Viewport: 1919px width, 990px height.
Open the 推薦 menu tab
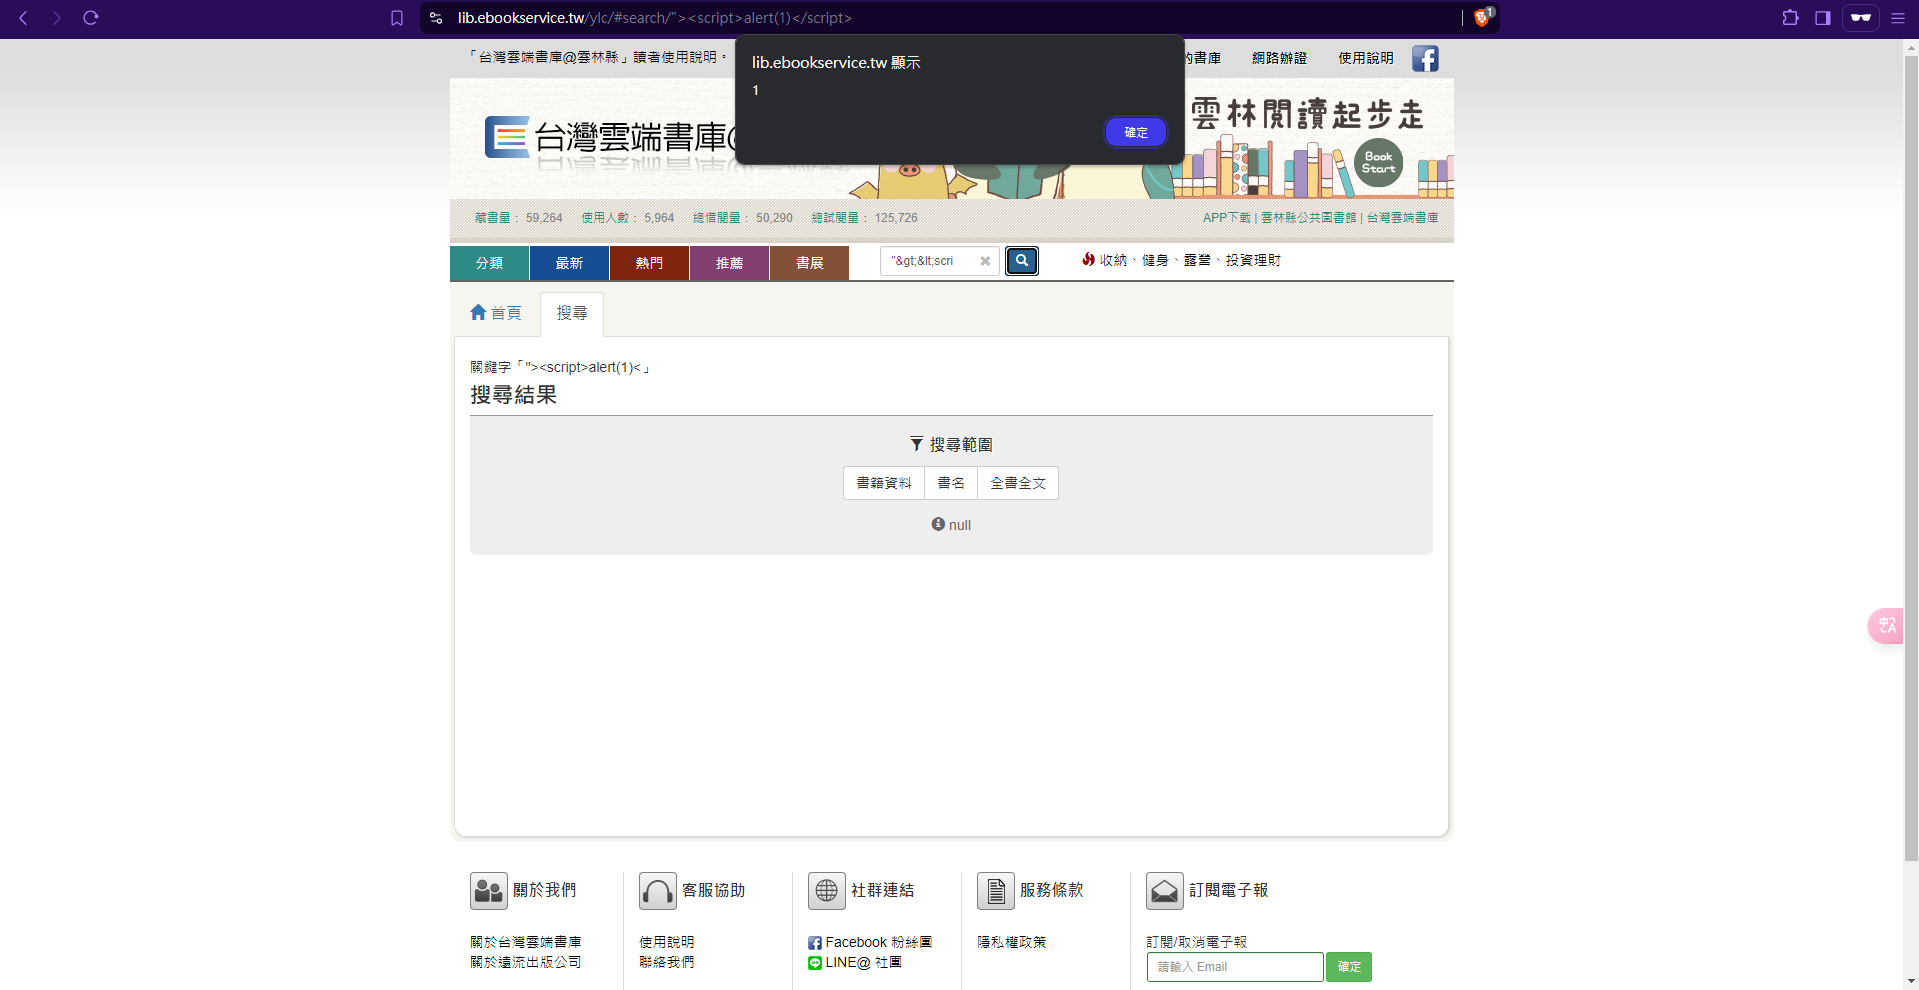[730, 263]
